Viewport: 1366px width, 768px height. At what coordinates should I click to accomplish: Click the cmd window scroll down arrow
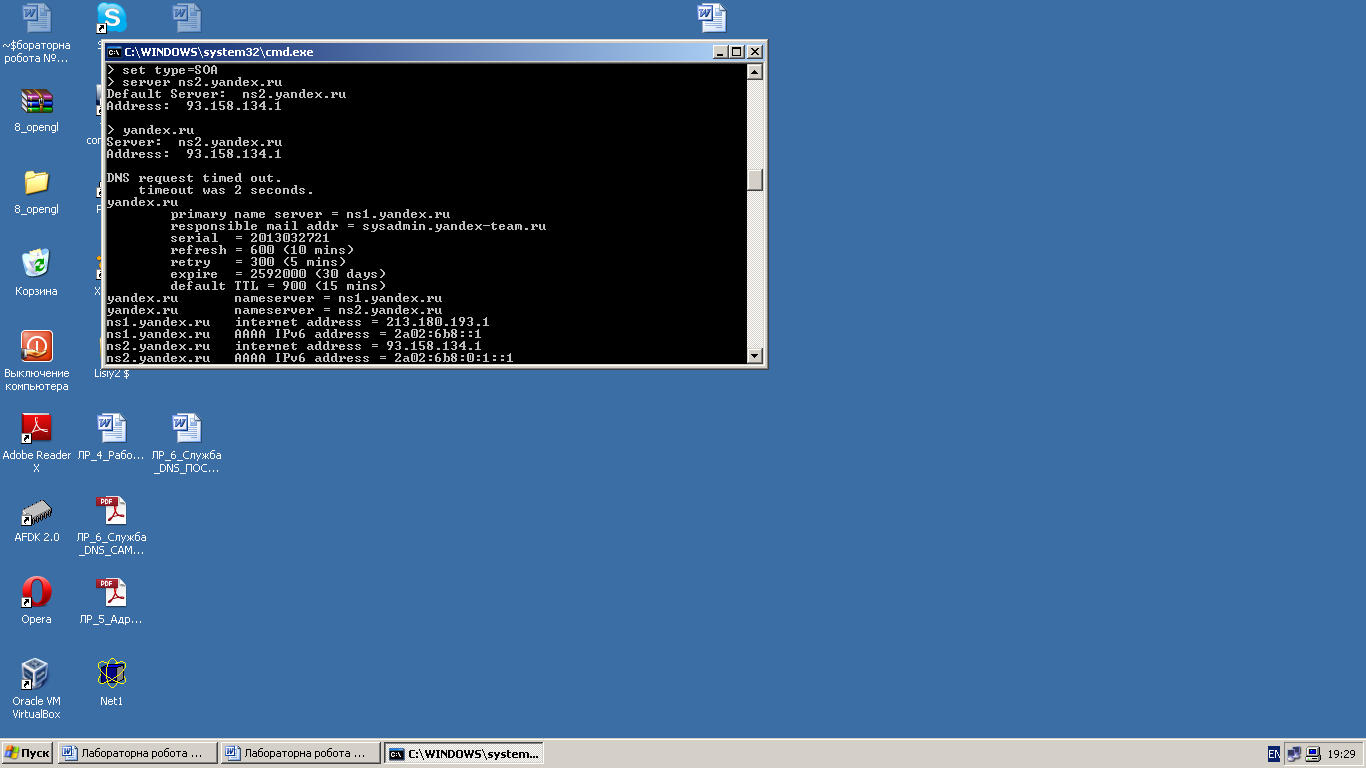click(755, 356)
